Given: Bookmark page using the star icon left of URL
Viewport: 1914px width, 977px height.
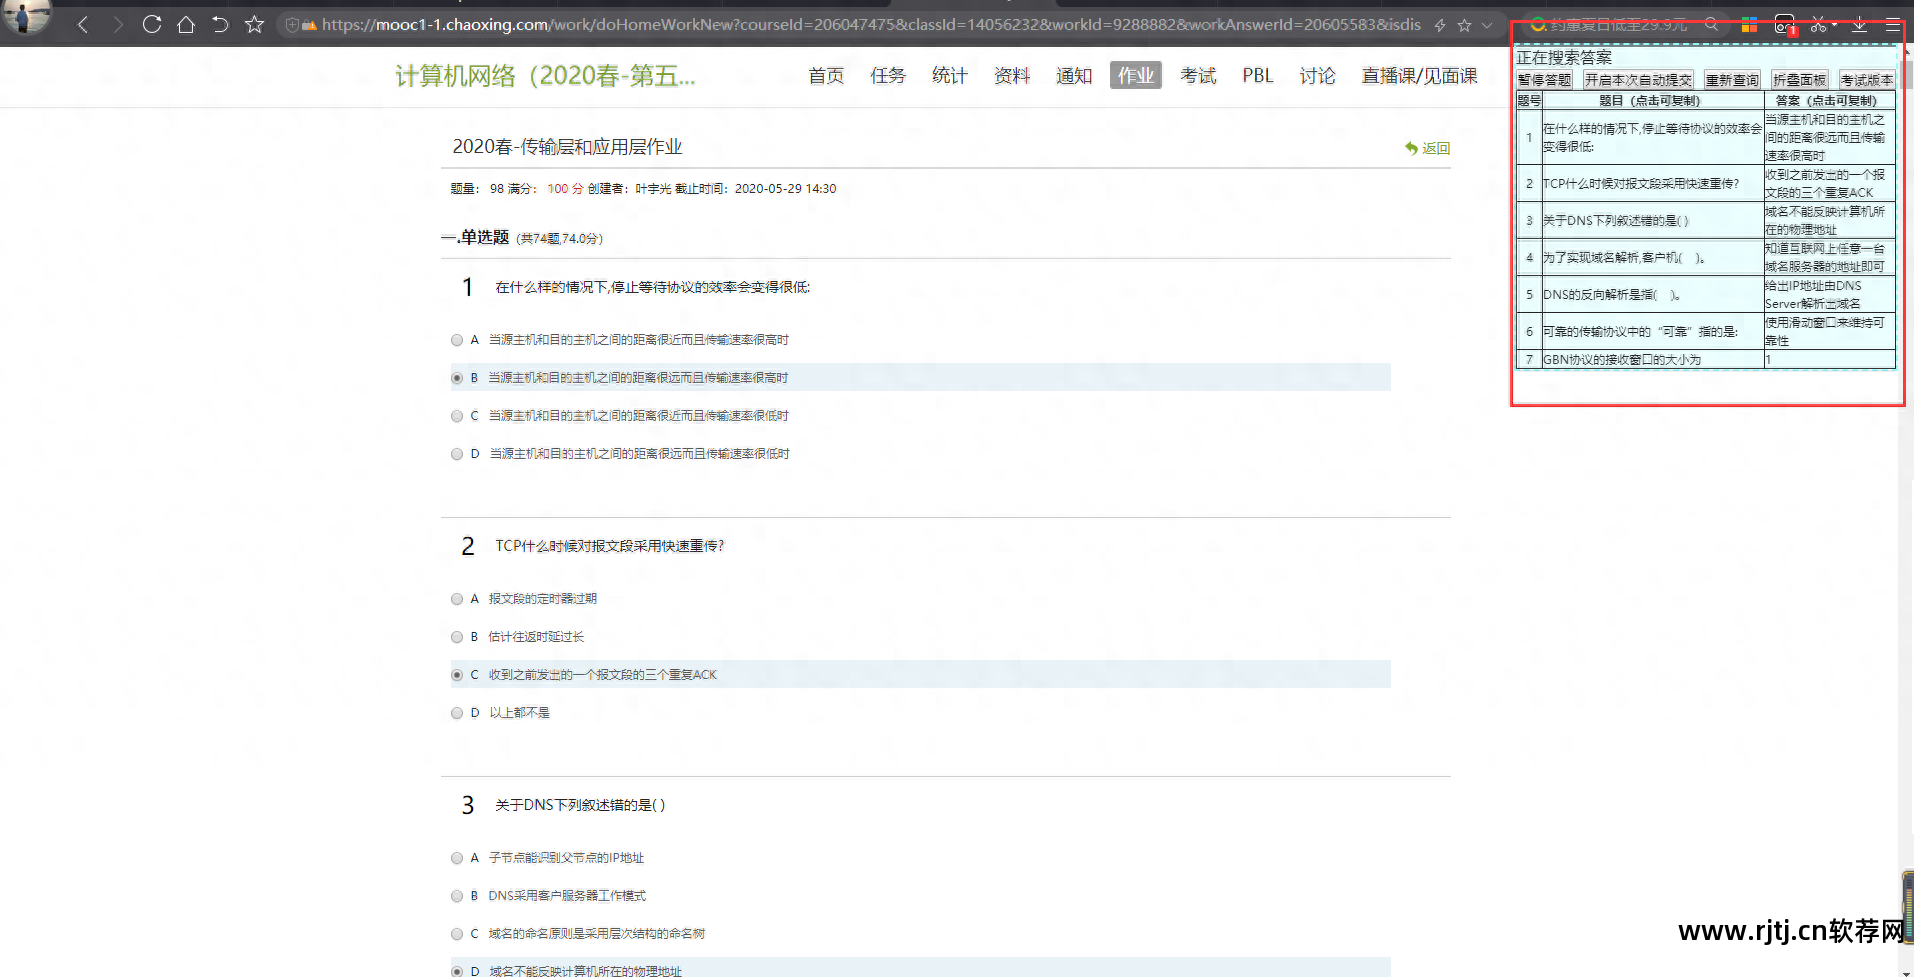Looking at the screenshot, I should [x=254, y=25].
